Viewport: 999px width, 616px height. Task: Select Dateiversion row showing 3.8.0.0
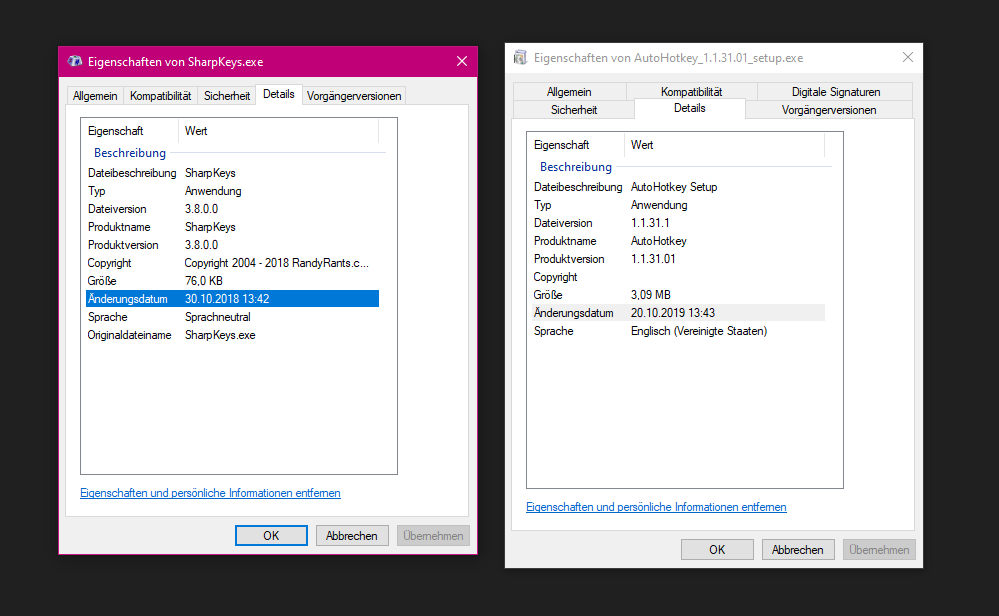coord(233,209)
